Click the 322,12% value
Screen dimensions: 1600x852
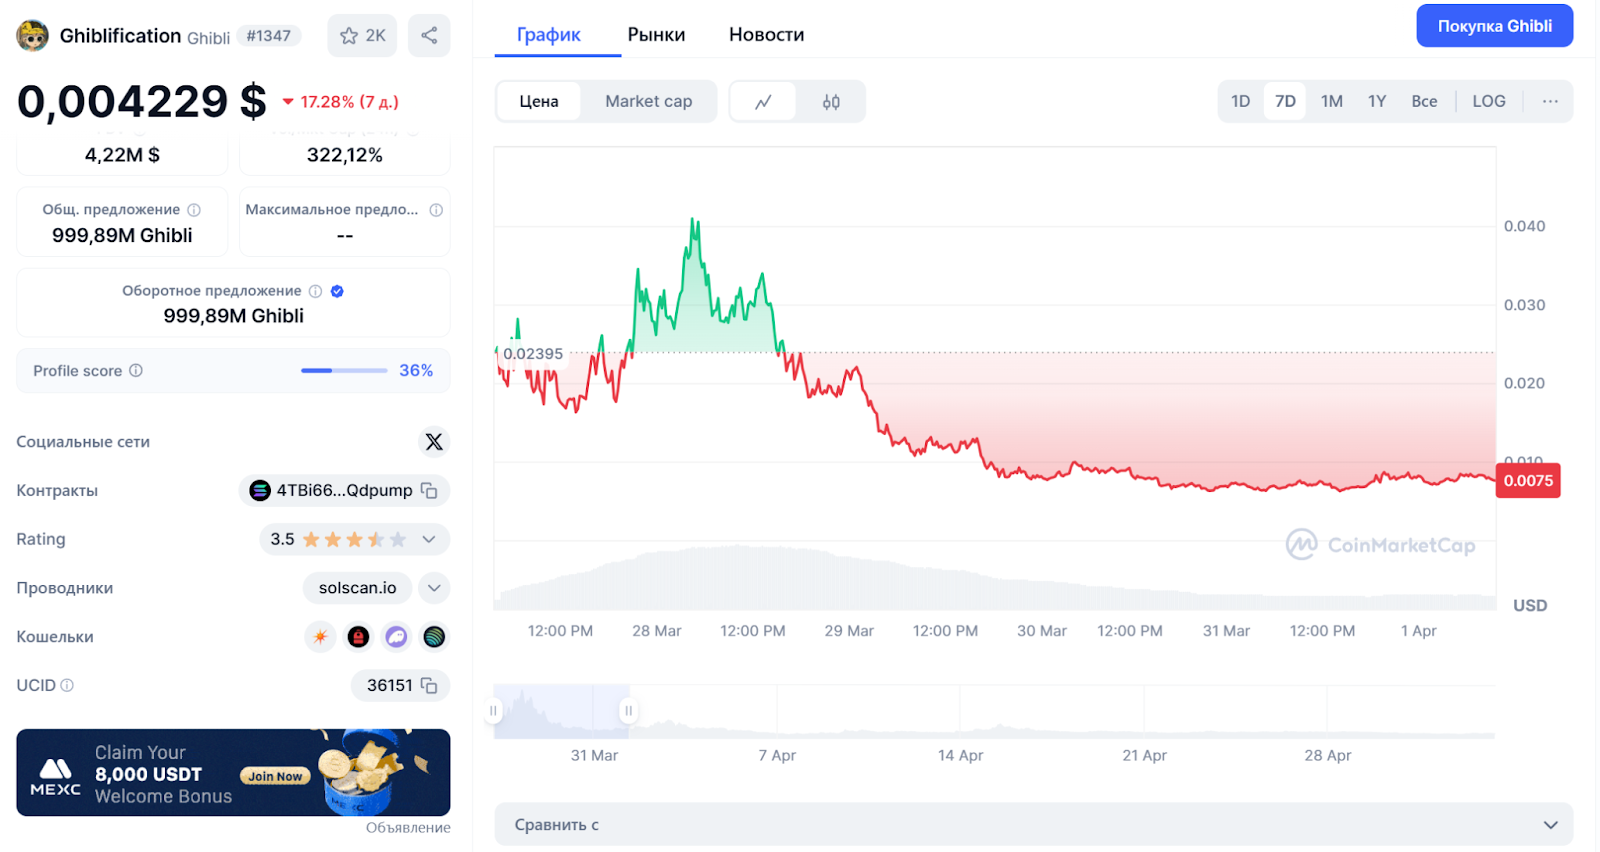[x=344, y=155]
